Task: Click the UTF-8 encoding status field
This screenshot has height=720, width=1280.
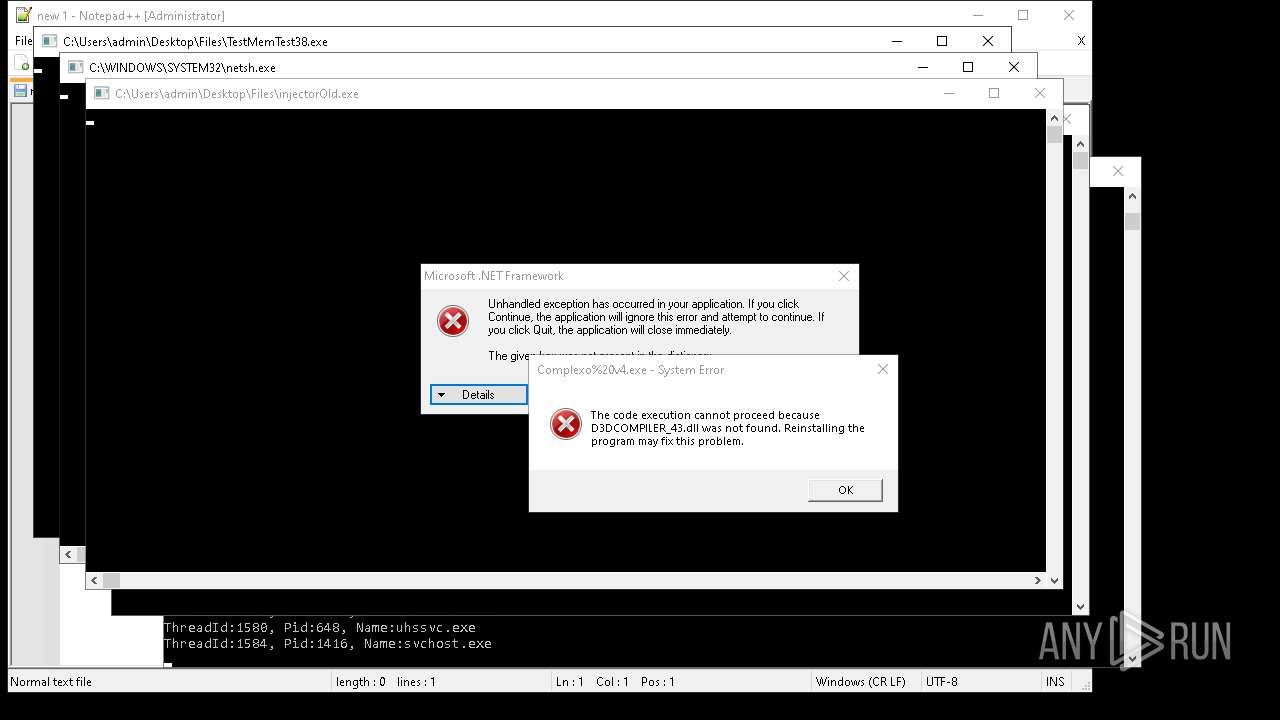Action: tap(941, 682)
